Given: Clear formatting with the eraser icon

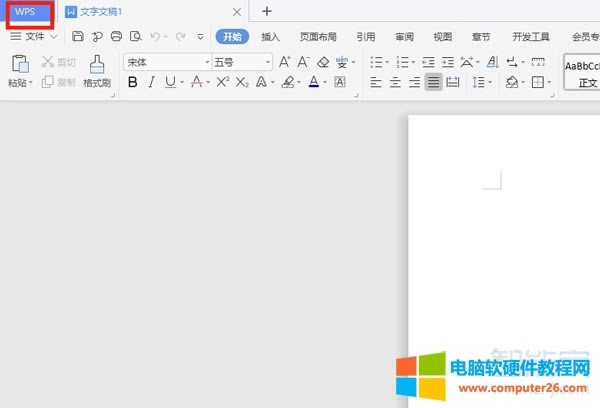Looking at the screenshot, I should point(323,62).
